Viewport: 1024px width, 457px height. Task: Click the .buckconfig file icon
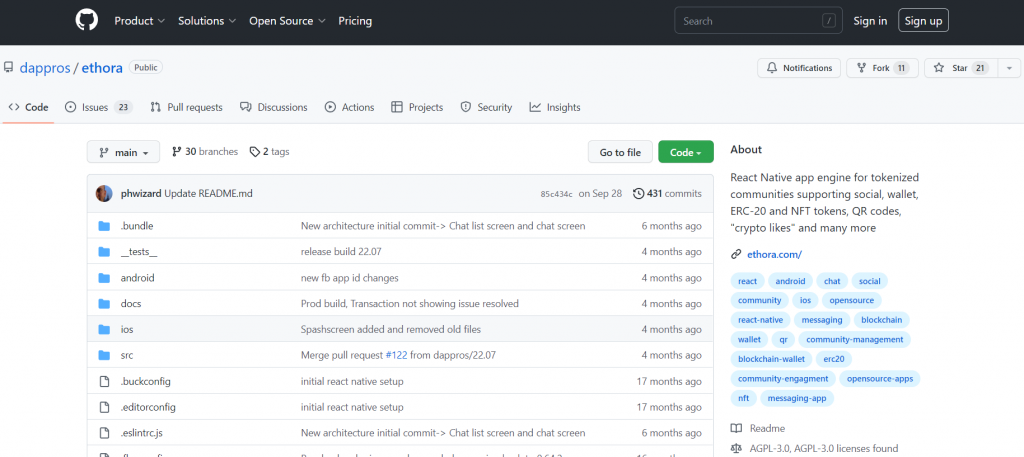104,381
